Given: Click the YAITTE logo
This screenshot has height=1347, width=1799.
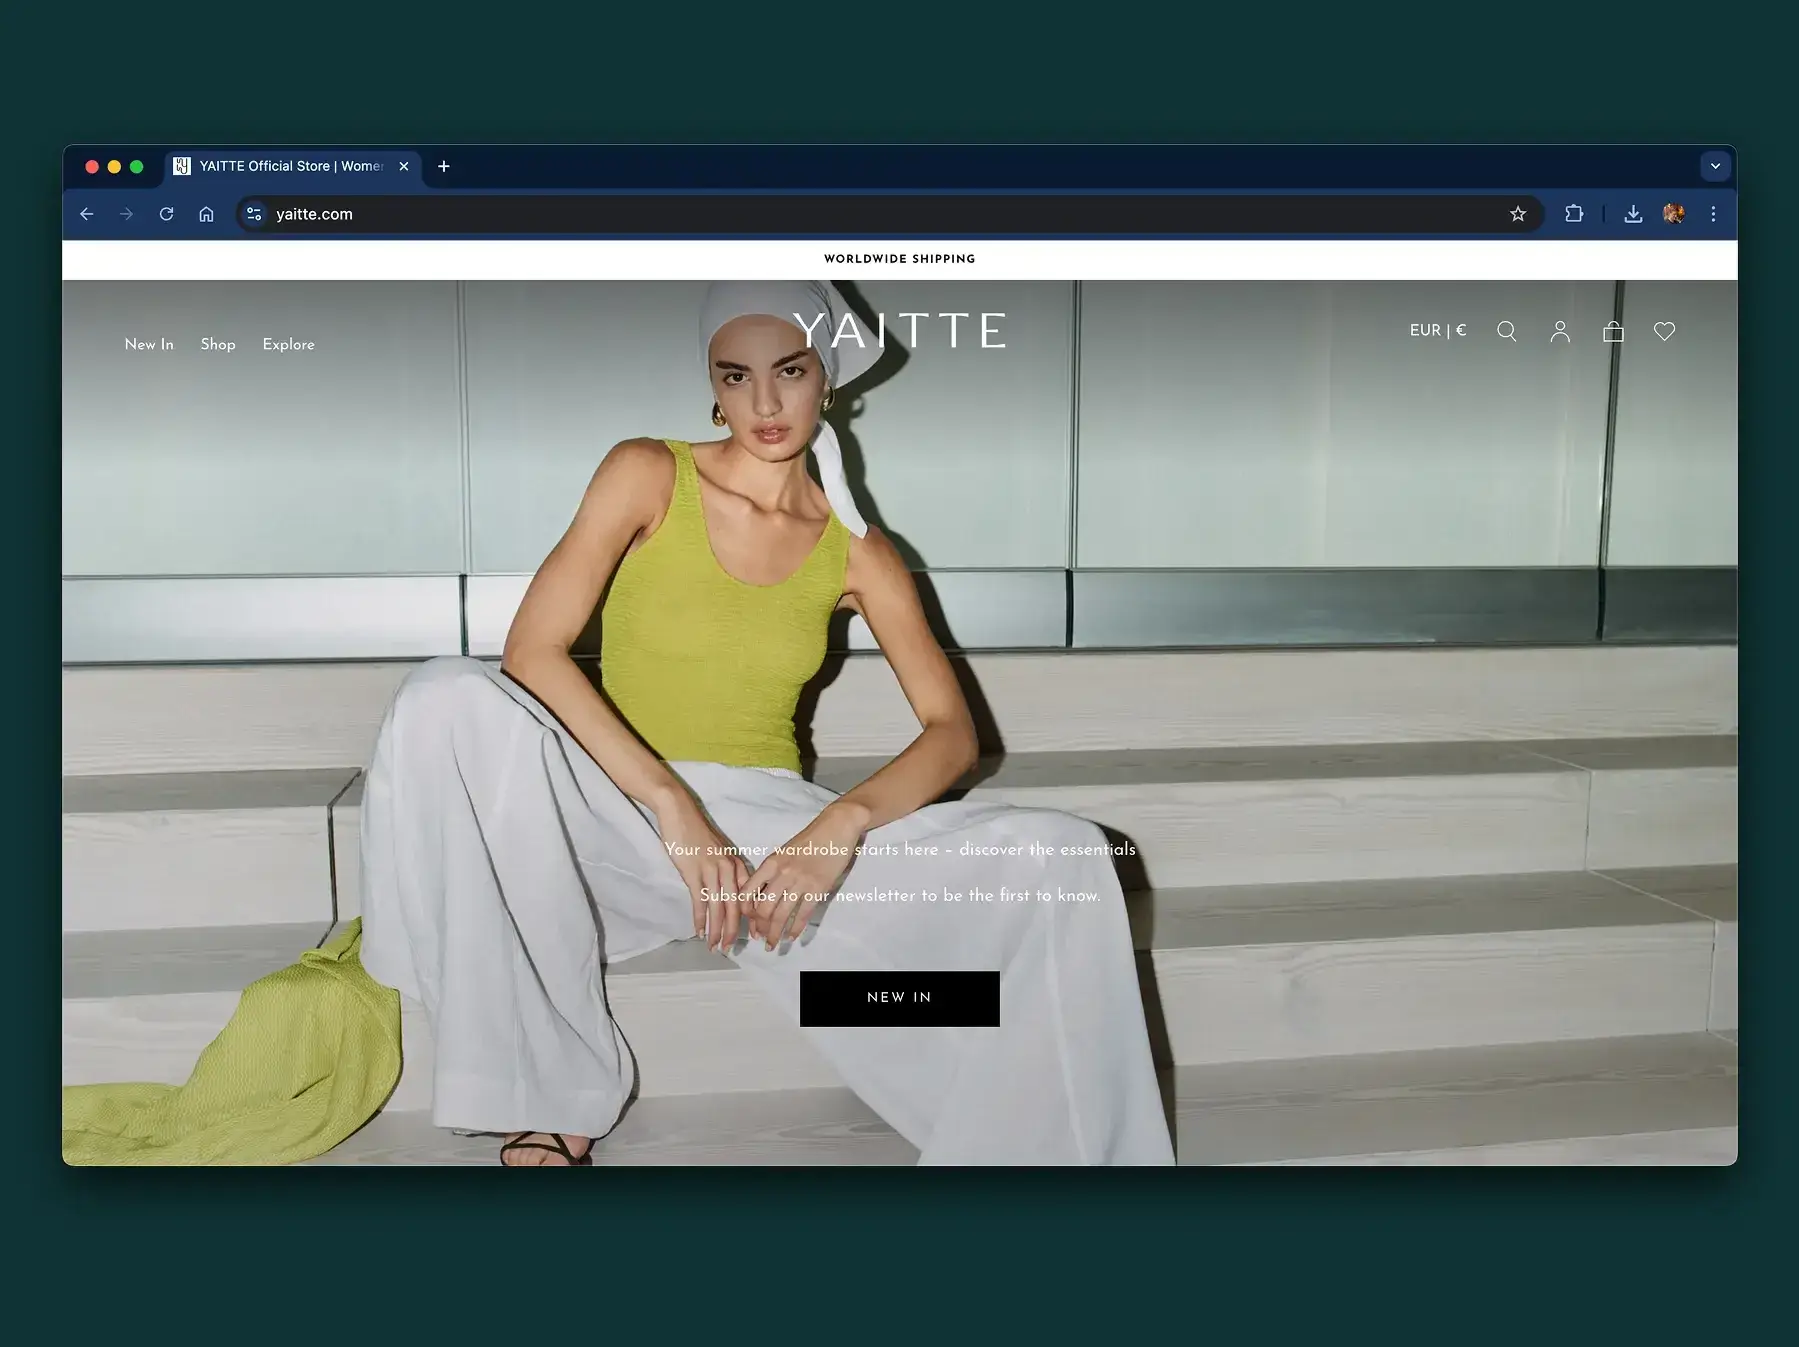Looking at the screenshot, I should tap(900, 330).
